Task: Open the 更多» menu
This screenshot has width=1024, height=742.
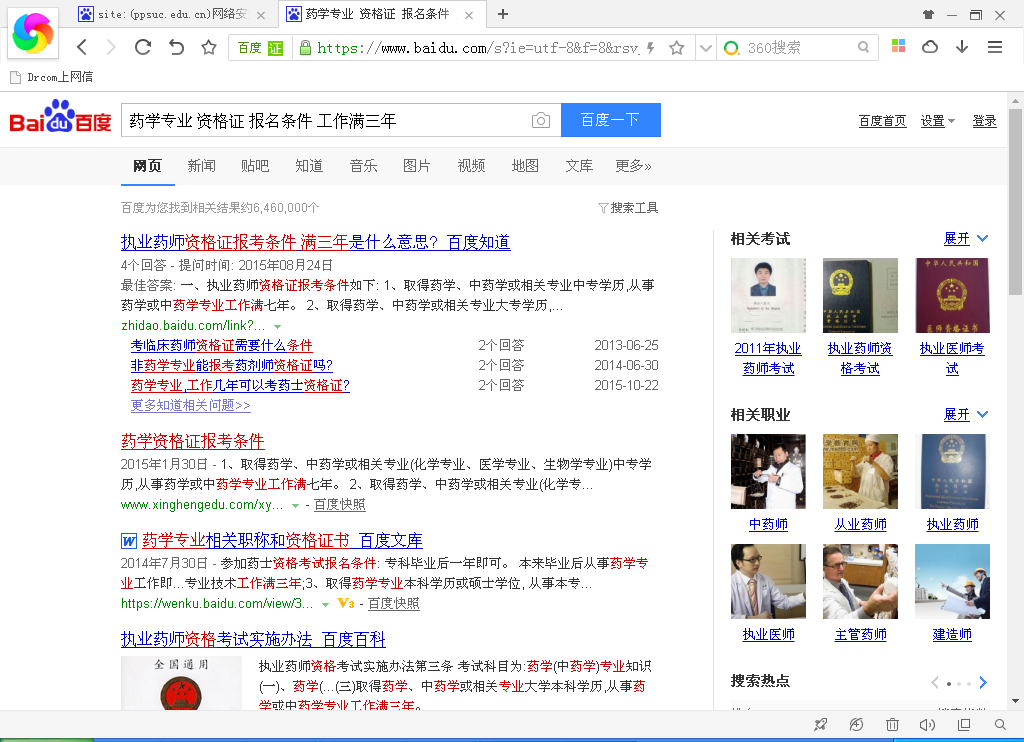Action: pos(633,166)
